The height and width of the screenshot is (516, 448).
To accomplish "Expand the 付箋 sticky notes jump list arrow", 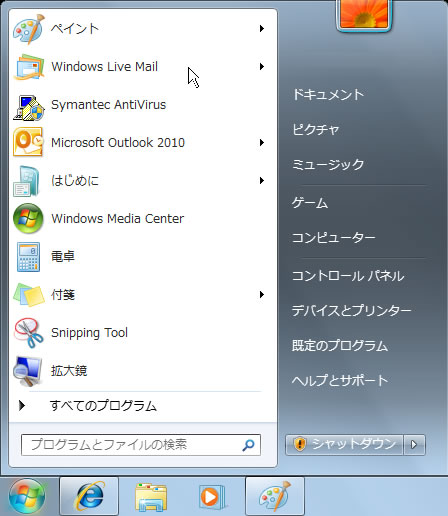I will tap(262, 295).
